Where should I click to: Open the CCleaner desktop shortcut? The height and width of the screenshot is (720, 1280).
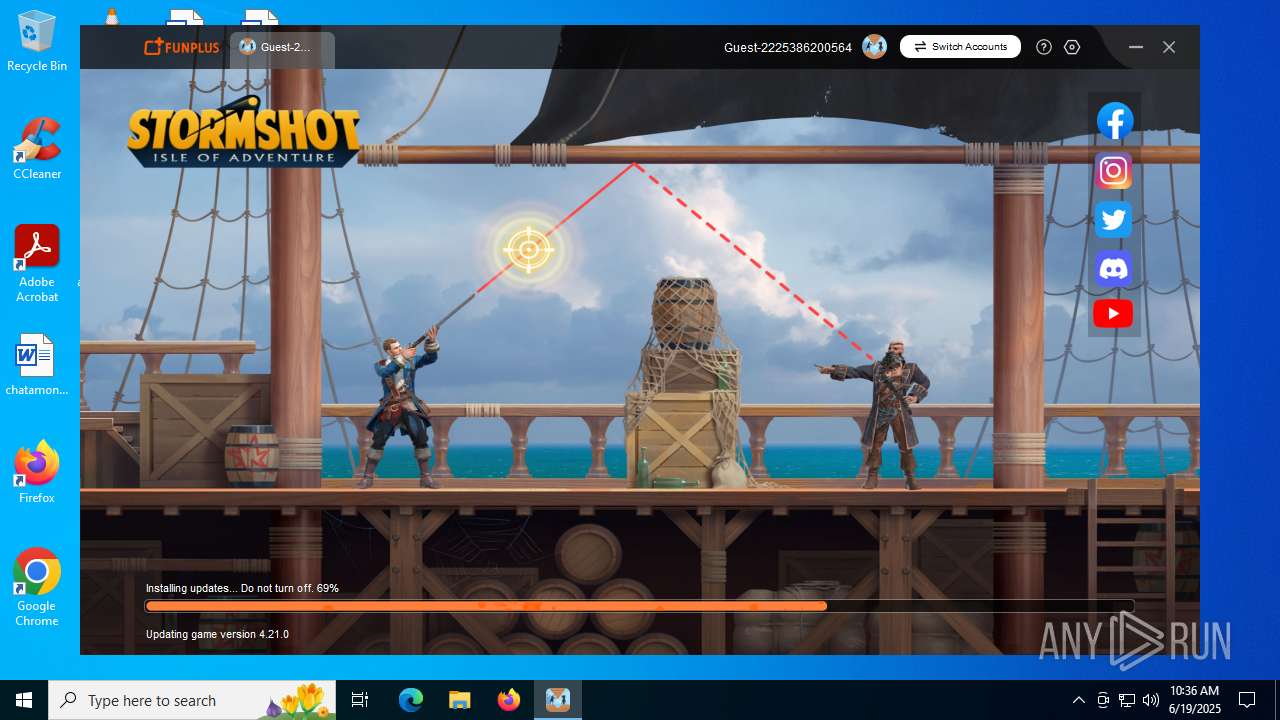[x=37, y=149]
